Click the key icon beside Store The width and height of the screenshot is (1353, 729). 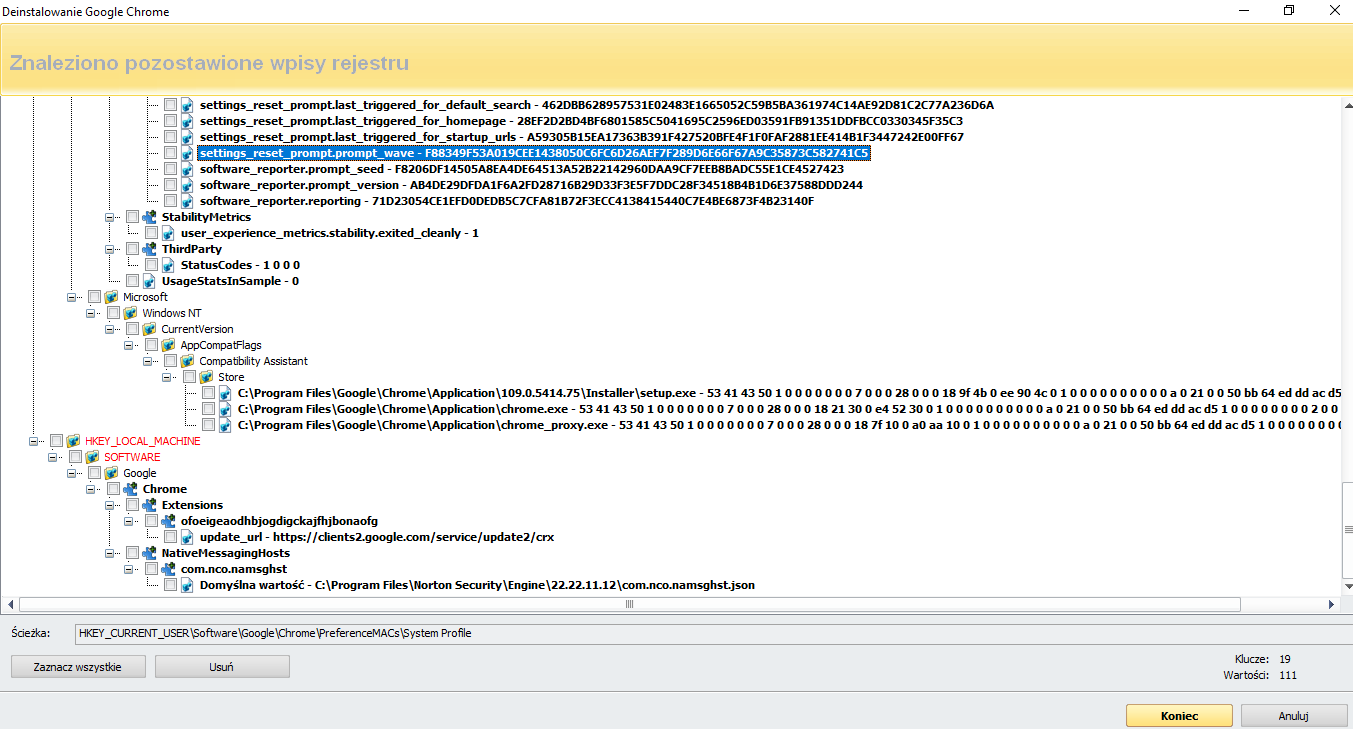click(x=207, y=377)
